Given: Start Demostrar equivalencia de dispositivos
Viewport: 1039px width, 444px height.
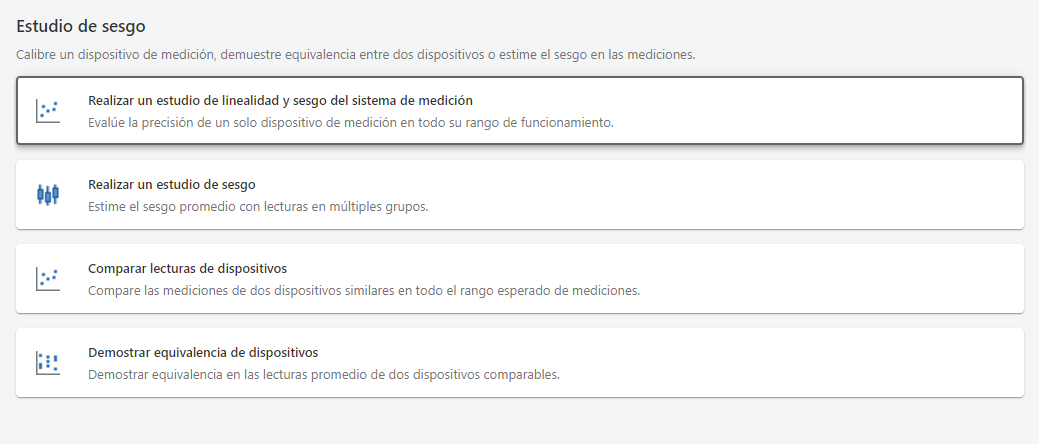Looking at the screenshot, I should (203, 352).
